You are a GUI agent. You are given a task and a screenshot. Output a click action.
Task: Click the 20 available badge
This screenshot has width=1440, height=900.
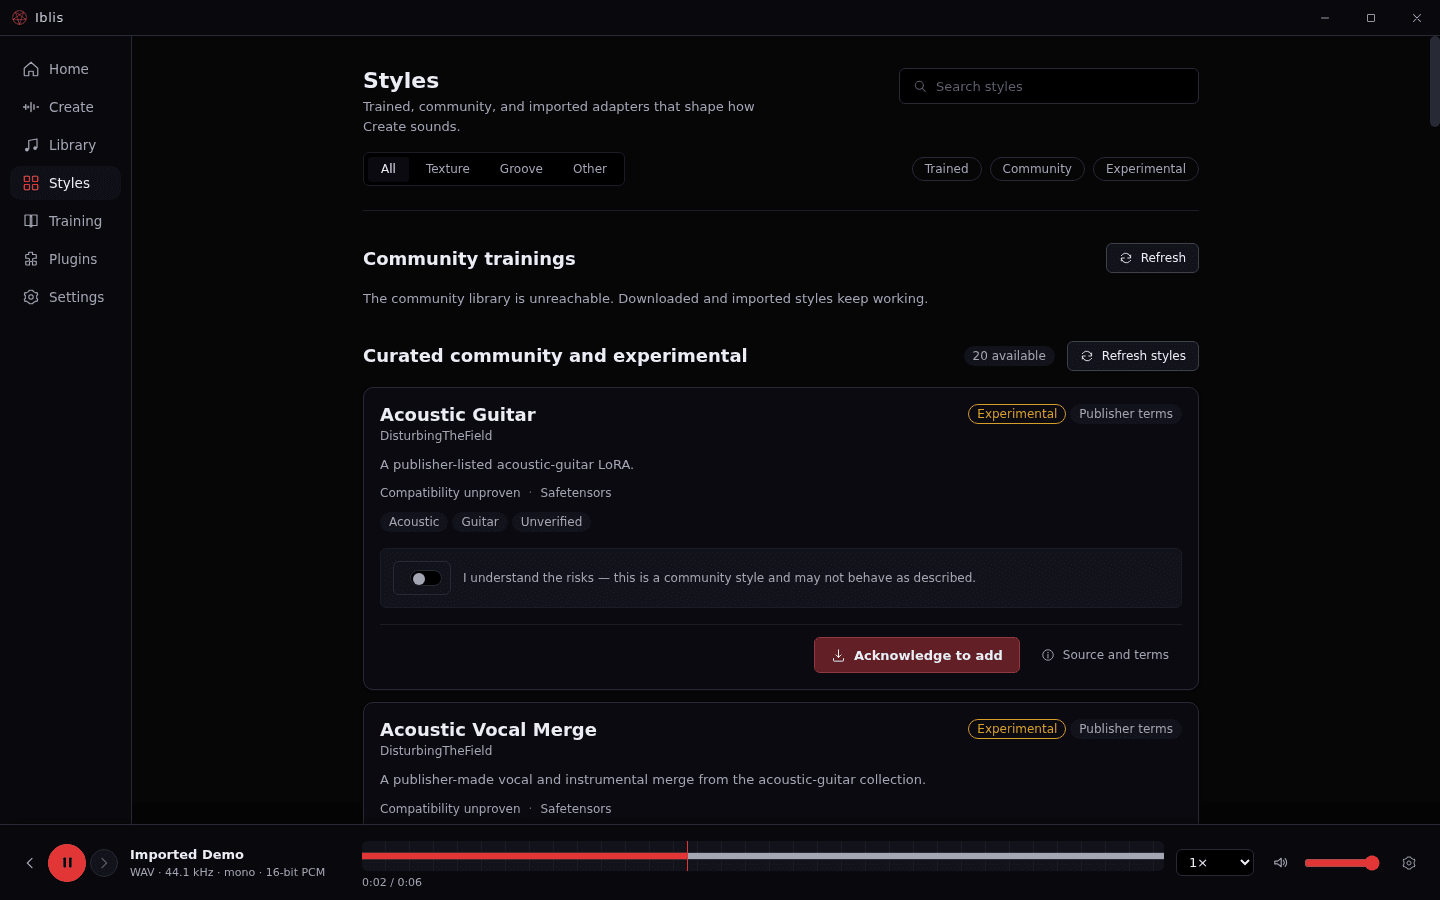1008,356
